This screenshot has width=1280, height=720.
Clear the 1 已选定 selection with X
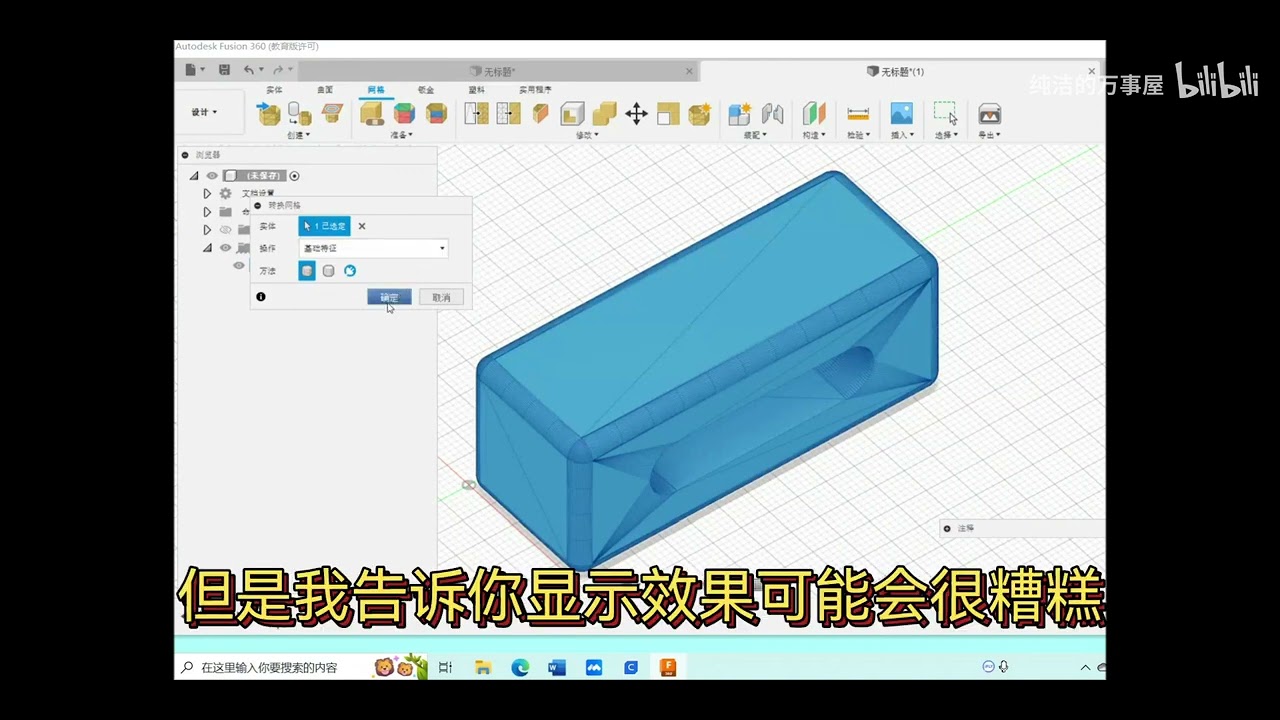coord(362,226)
